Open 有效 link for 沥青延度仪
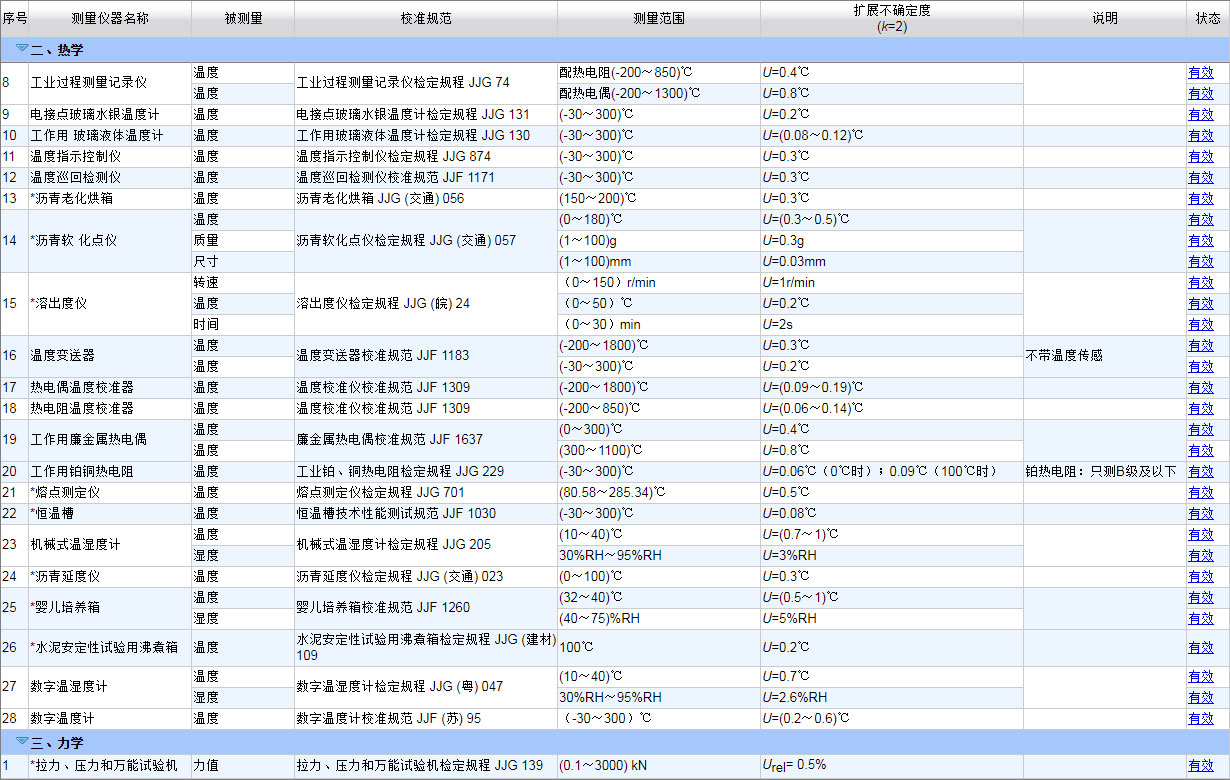1230x780 pixels. click(1200, 576)
